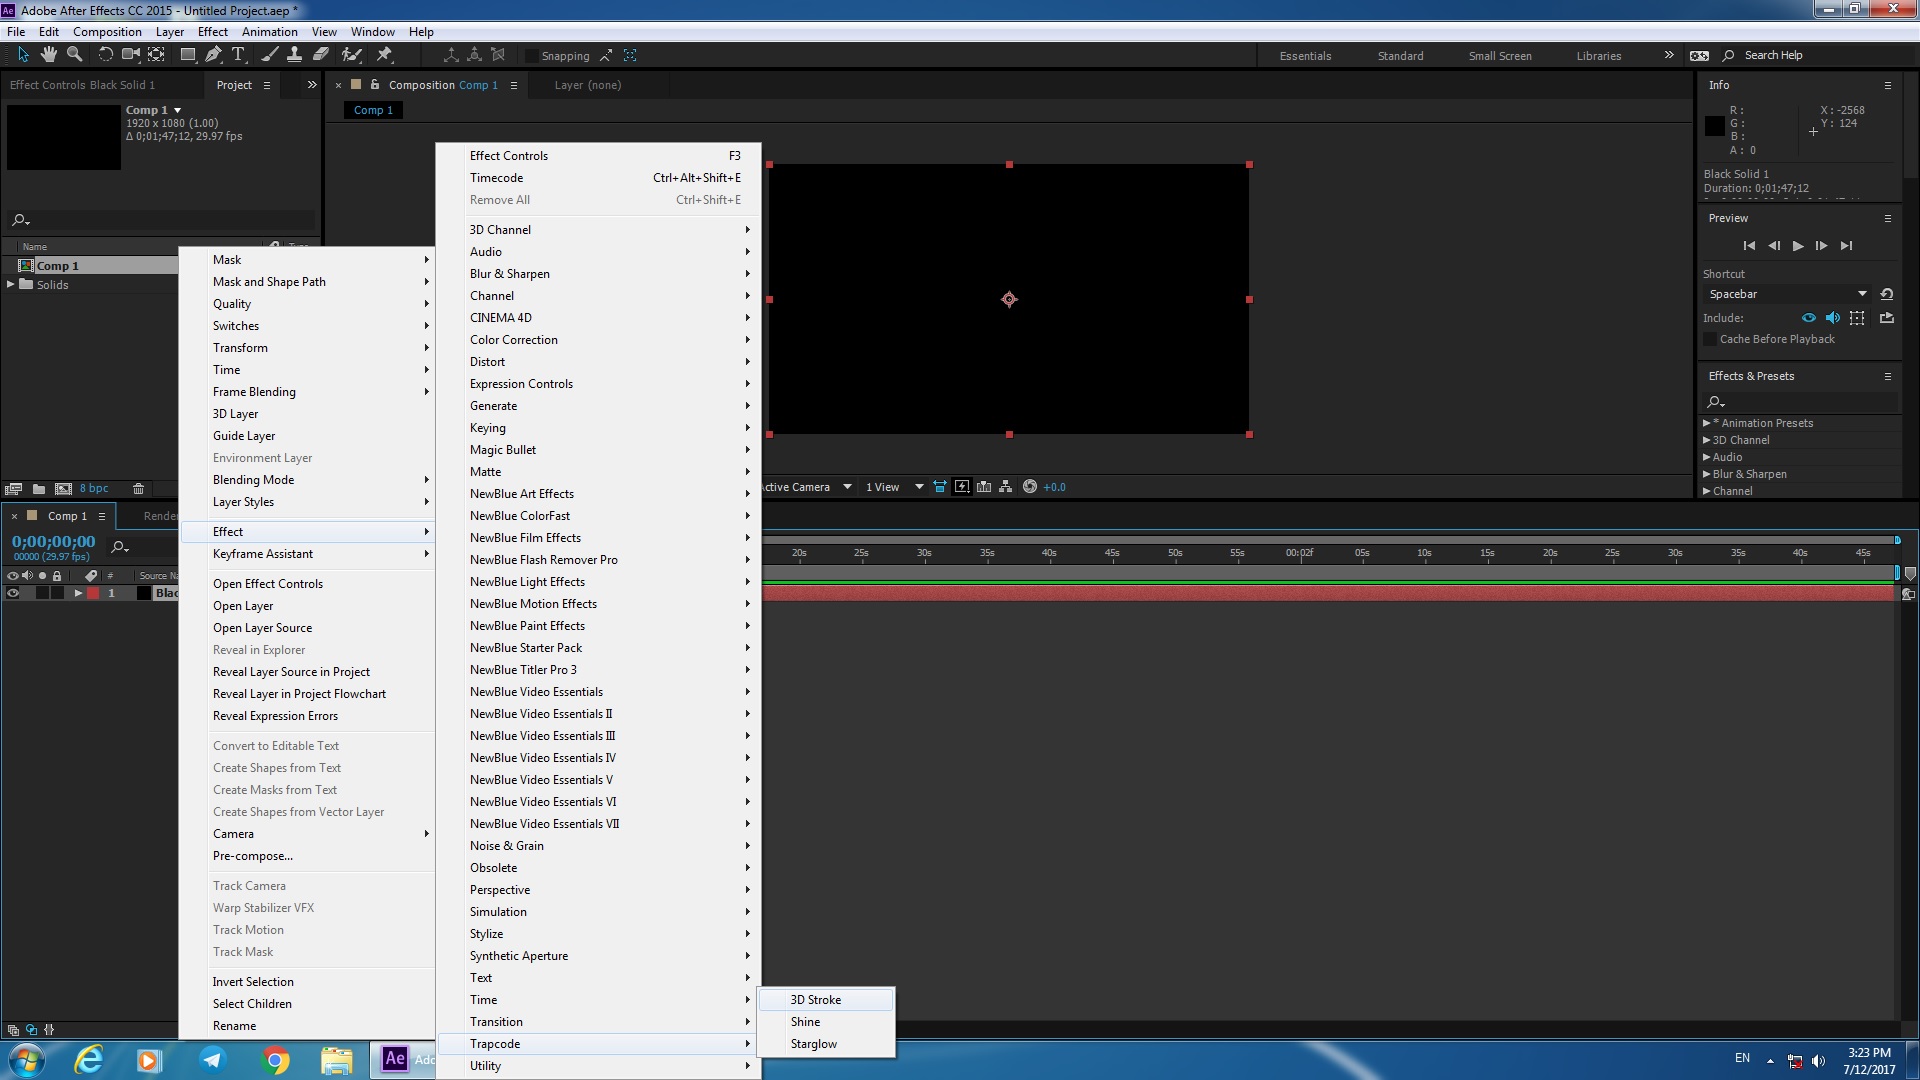Click the Interpret Footage icon in Project panel
The width and height of the screenshot is (1920, 1080).
pyautogui.click(x=14, y=489)
